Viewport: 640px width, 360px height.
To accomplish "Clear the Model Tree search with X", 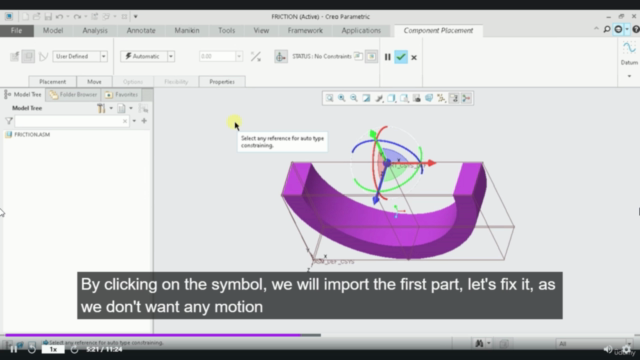I will [x=125, y=121].
